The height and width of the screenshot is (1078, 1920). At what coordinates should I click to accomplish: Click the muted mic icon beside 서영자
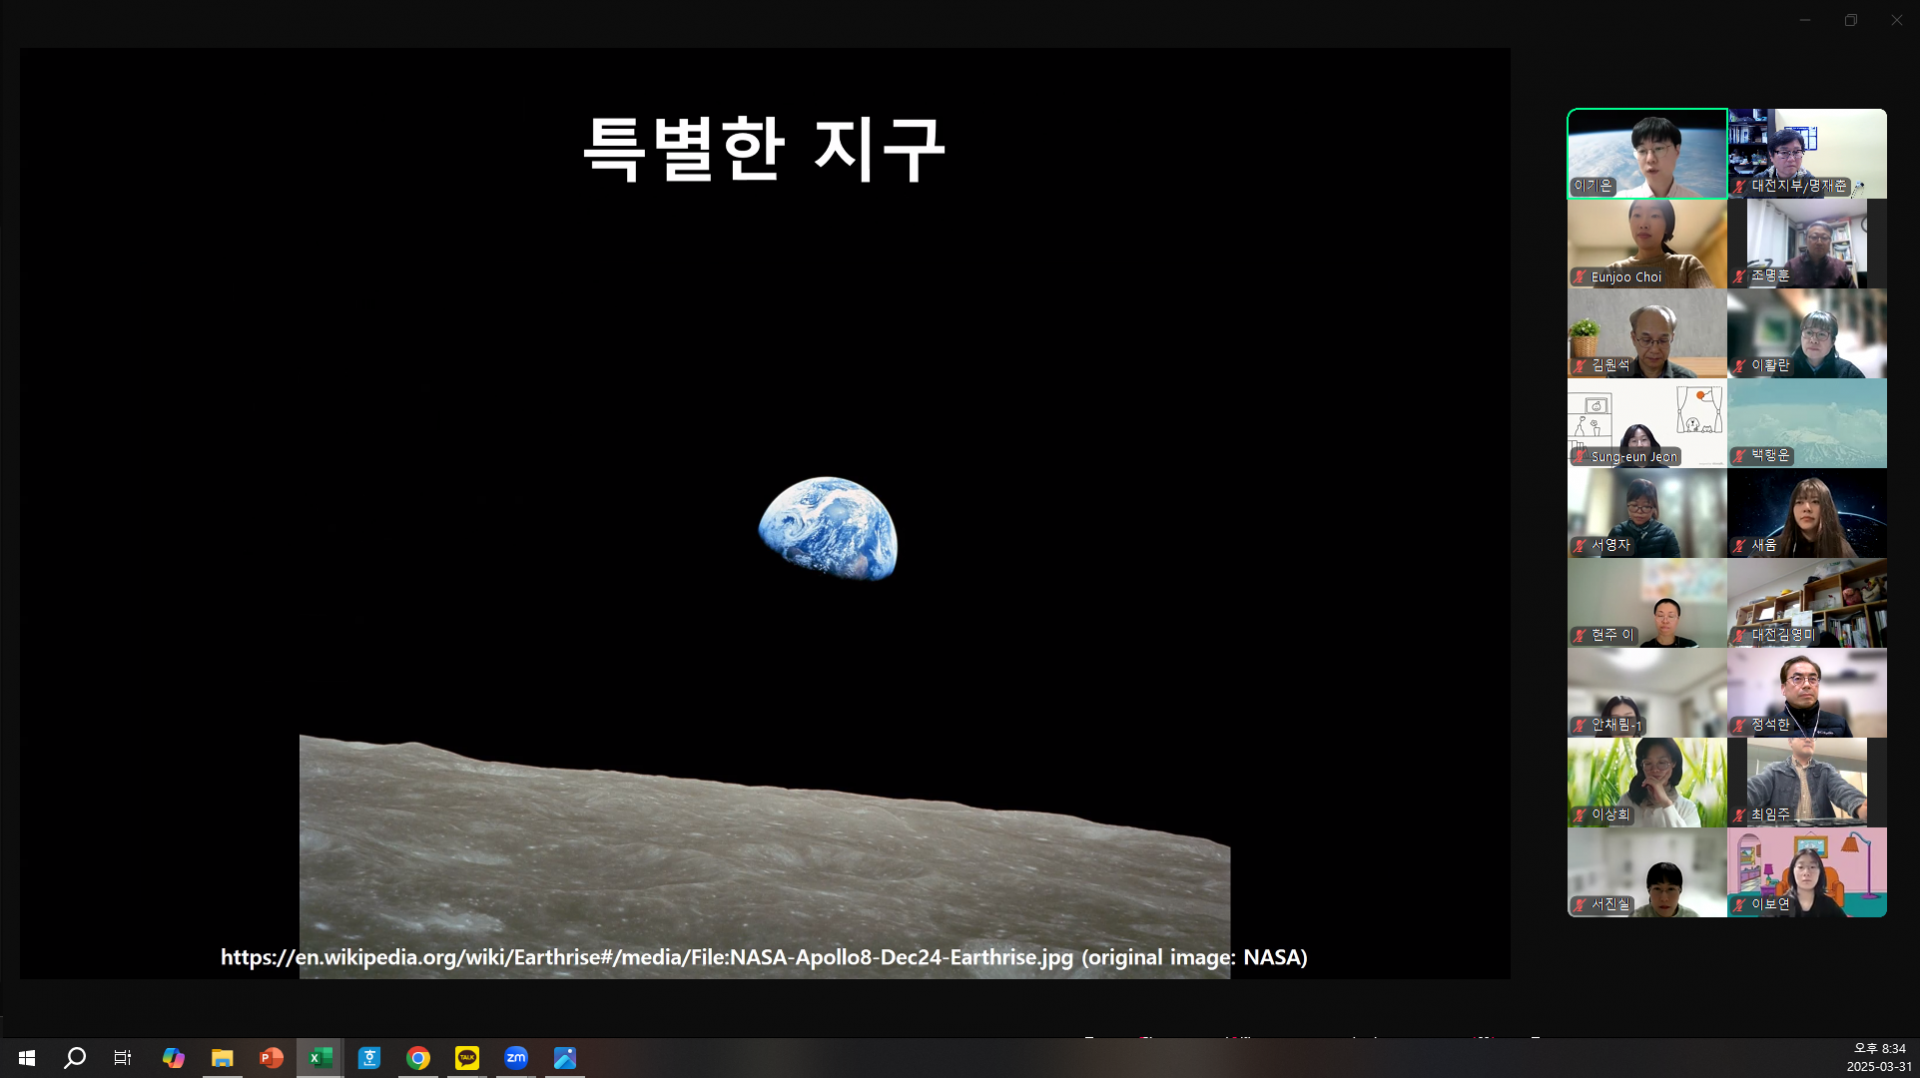(1580, 546)
